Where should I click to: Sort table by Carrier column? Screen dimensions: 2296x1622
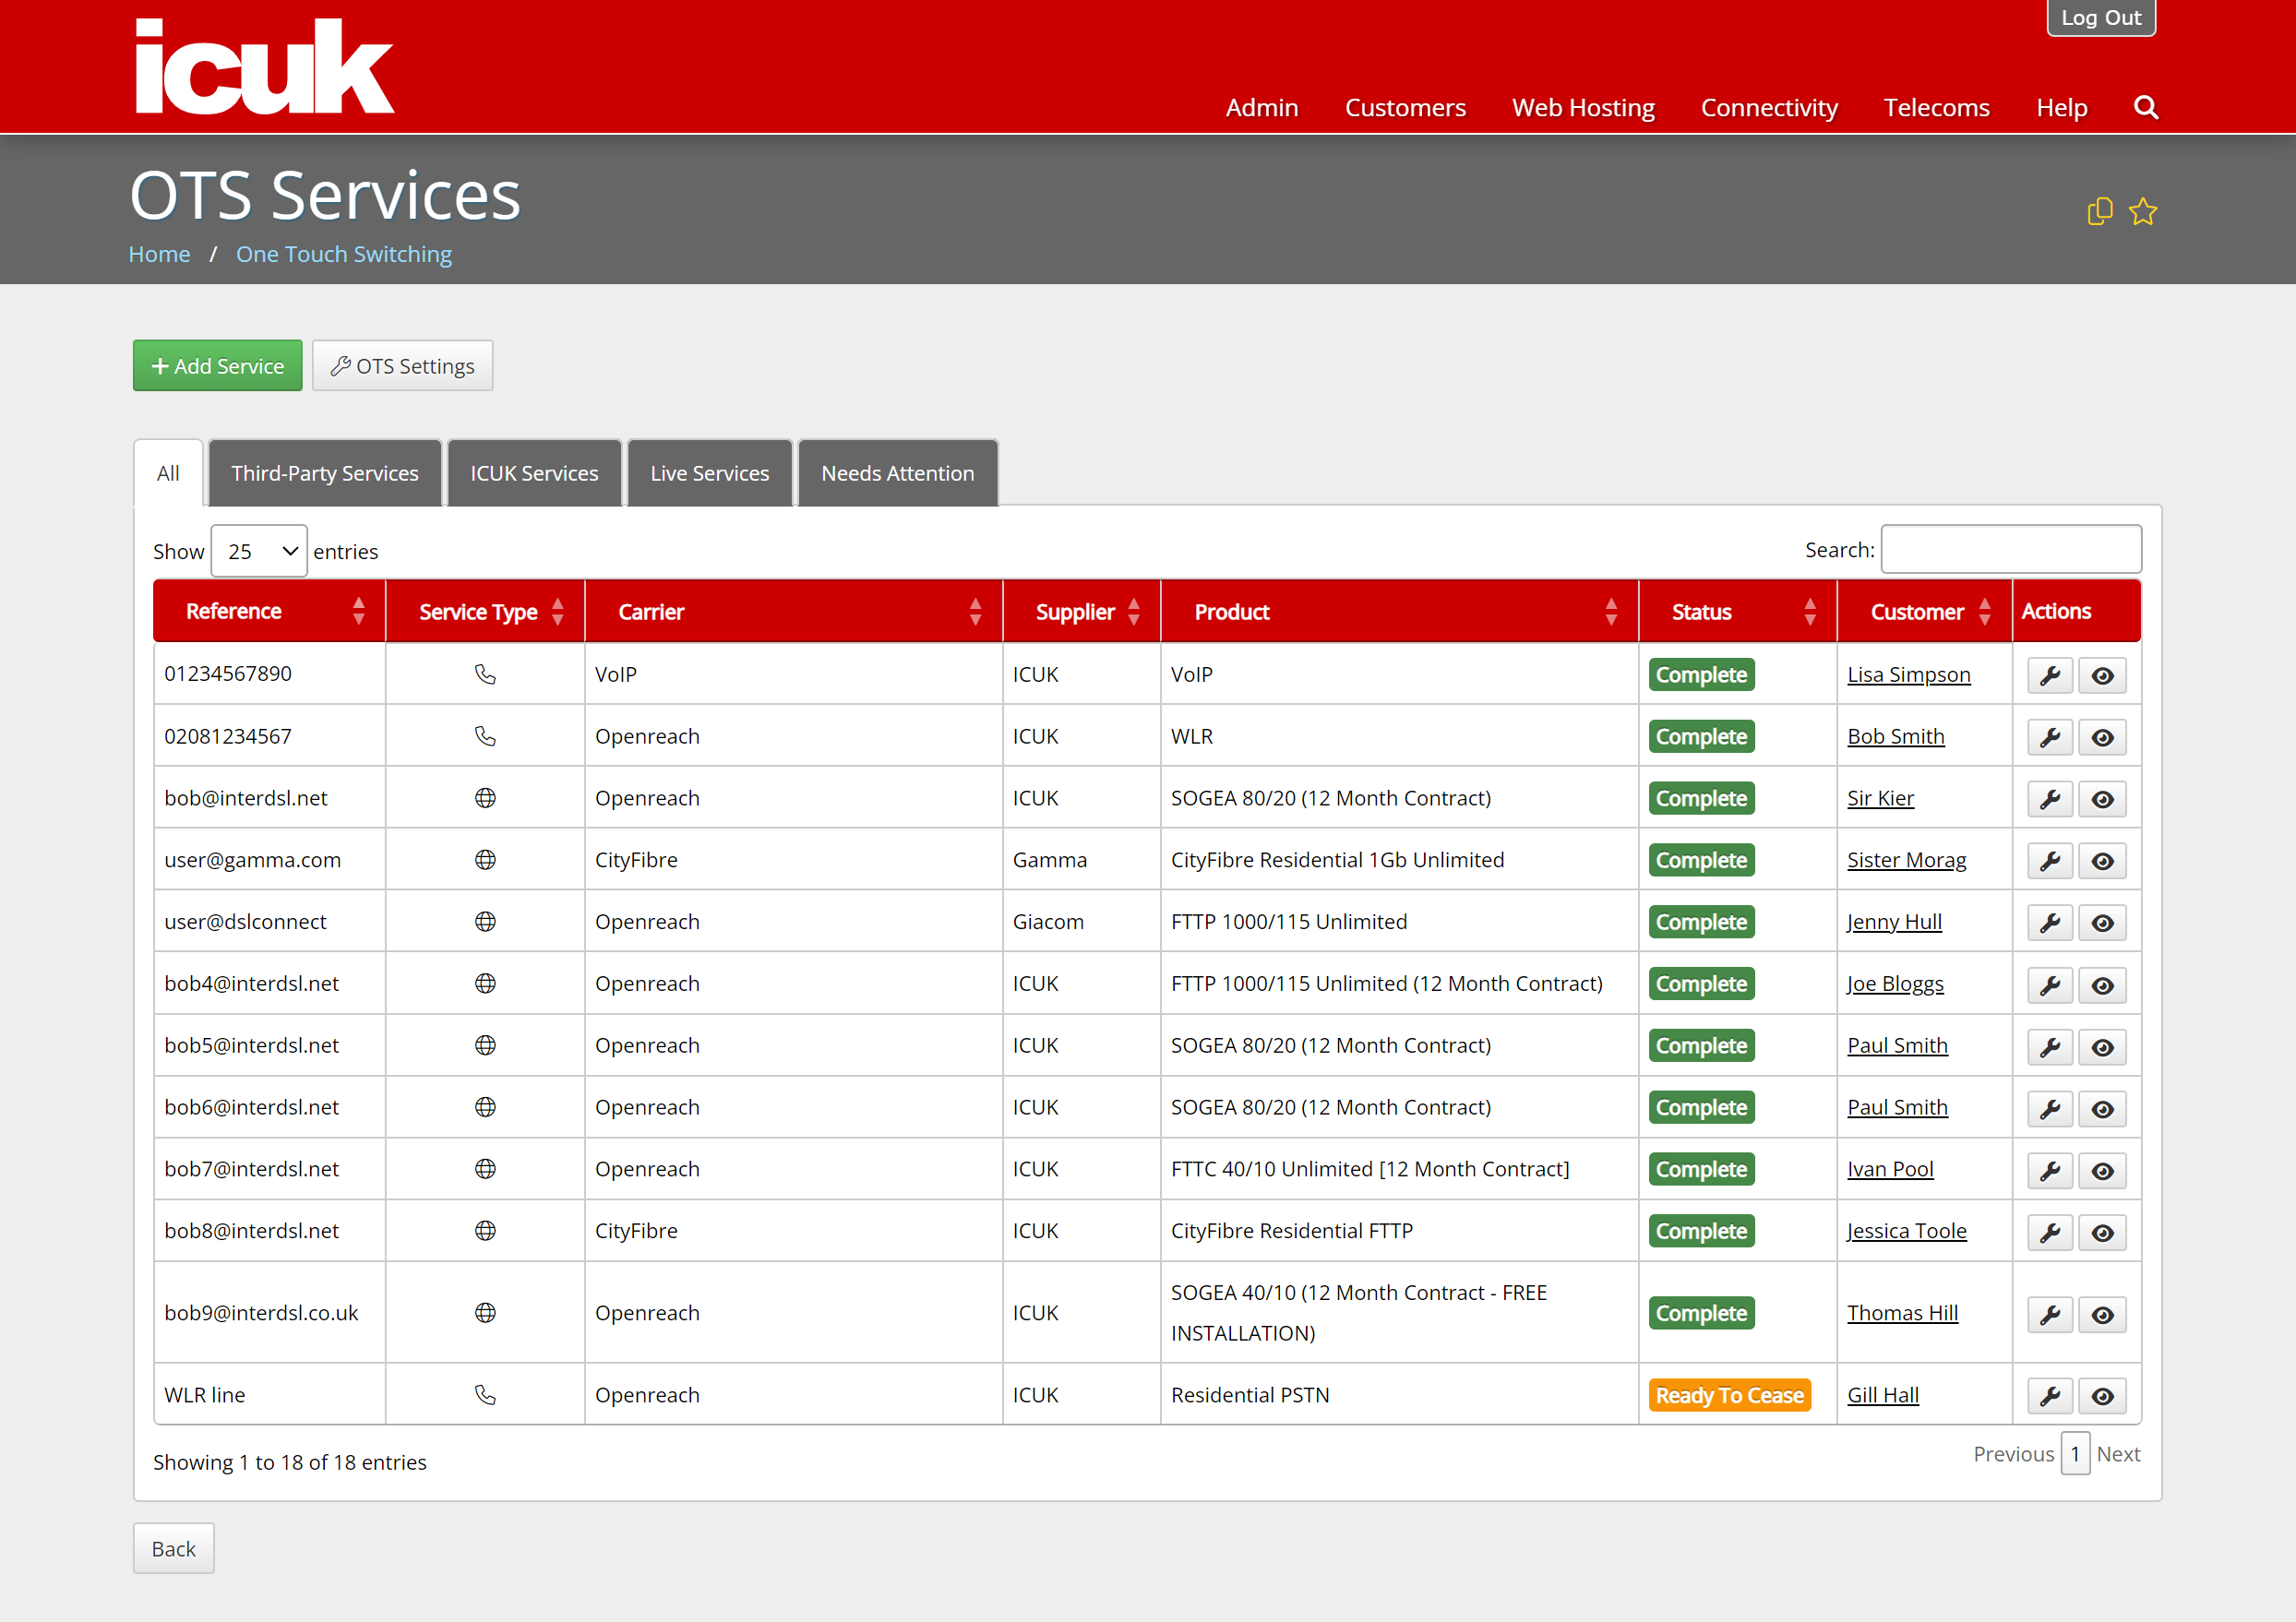[x=794, y=611]
